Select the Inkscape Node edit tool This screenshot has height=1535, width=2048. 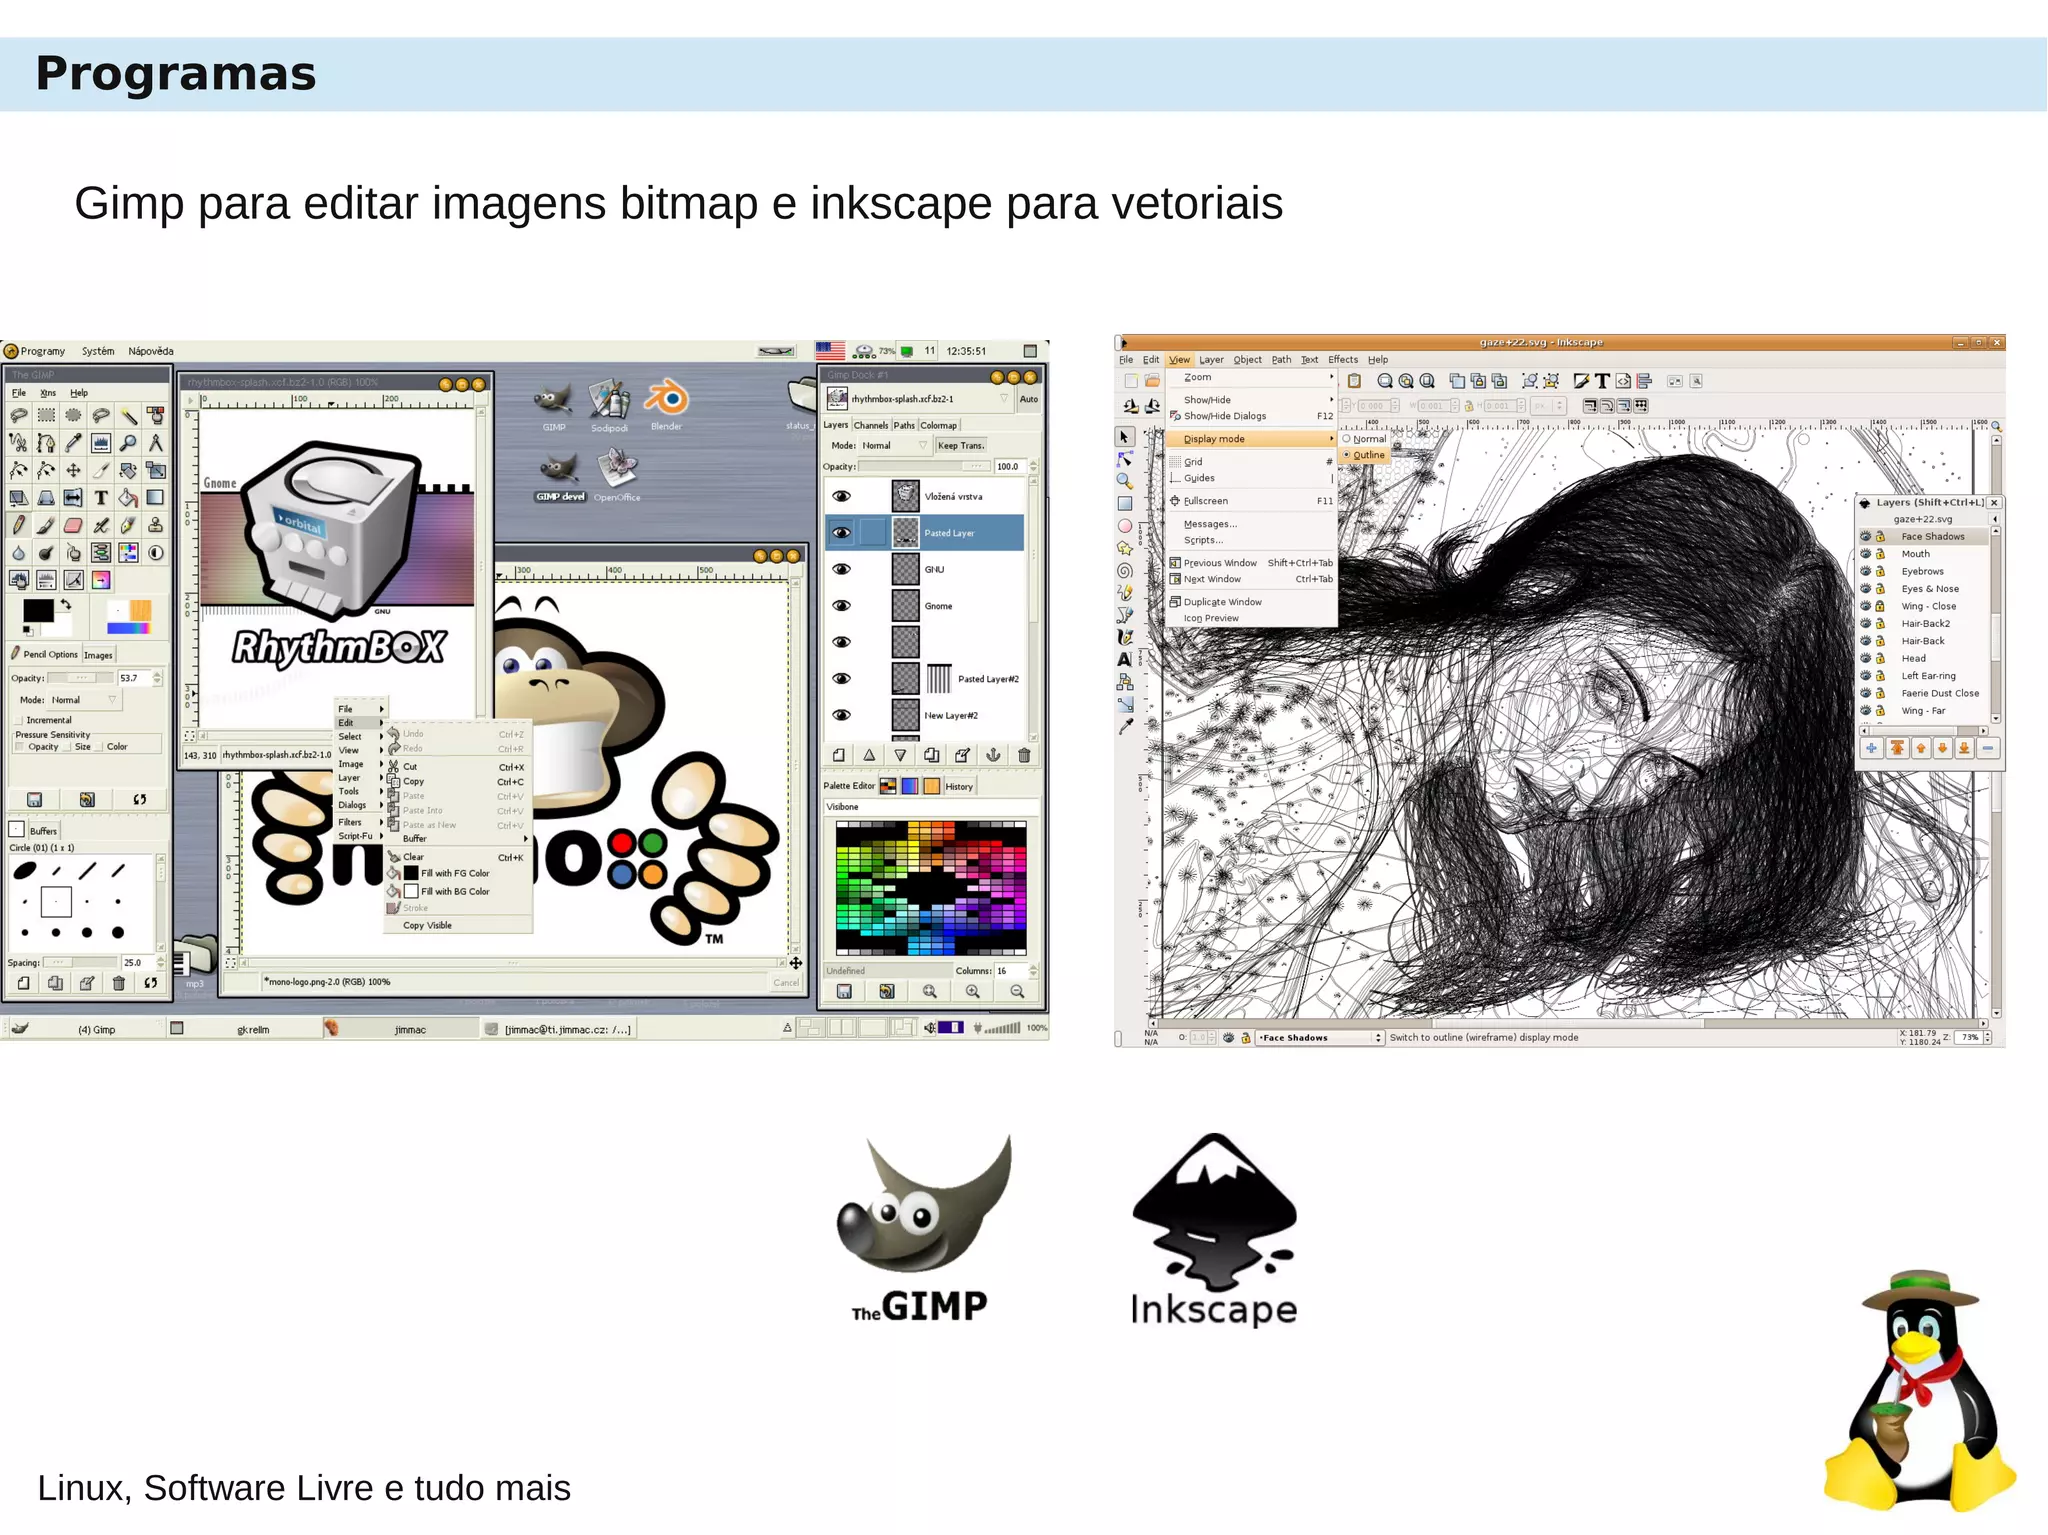coord(1125,459)
